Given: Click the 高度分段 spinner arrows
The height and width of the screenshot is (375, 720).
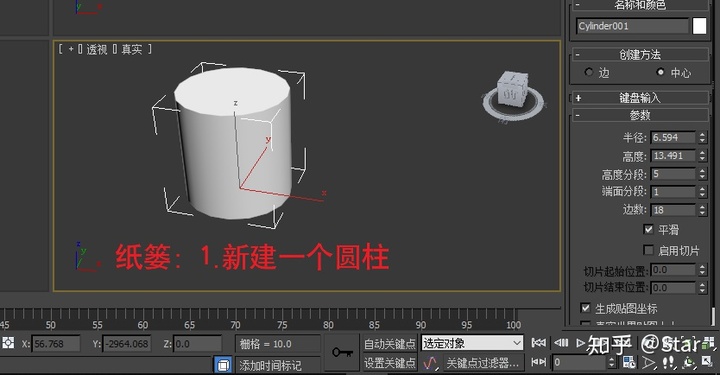Looking at the screenshot, I should click(x=702, y=174).
